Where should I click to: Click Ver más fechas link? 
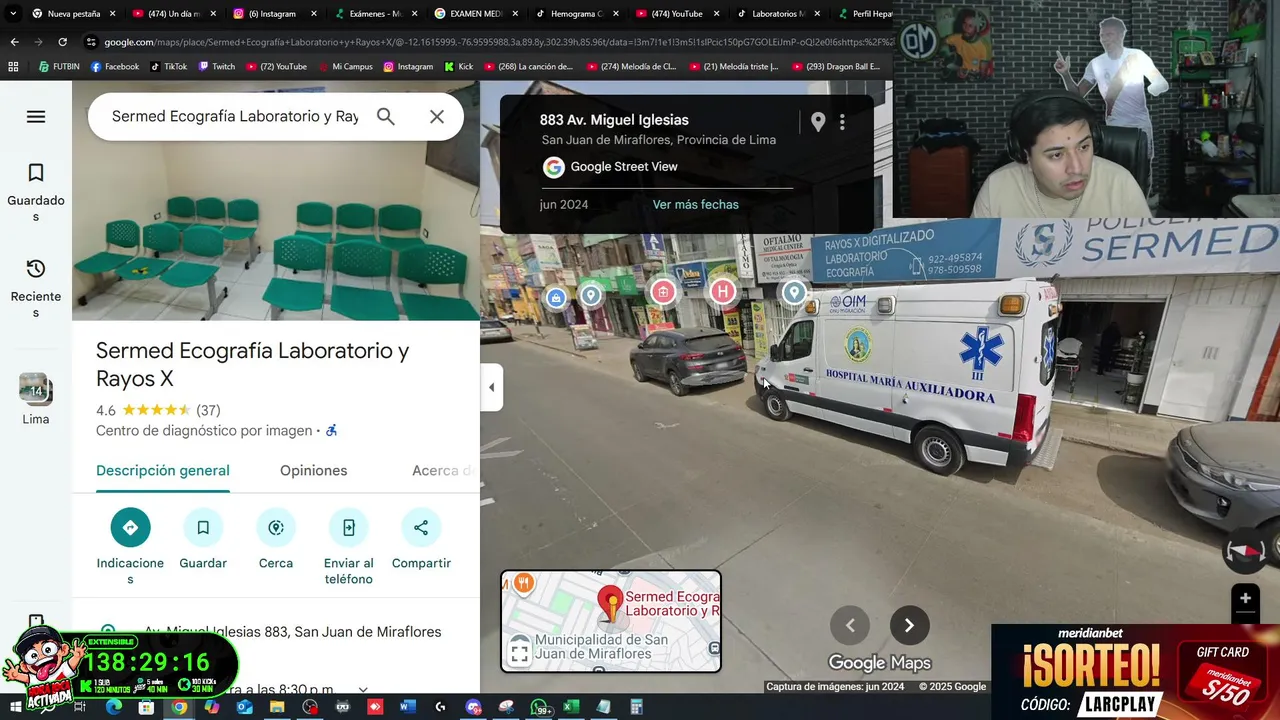(x=696, y=204)
